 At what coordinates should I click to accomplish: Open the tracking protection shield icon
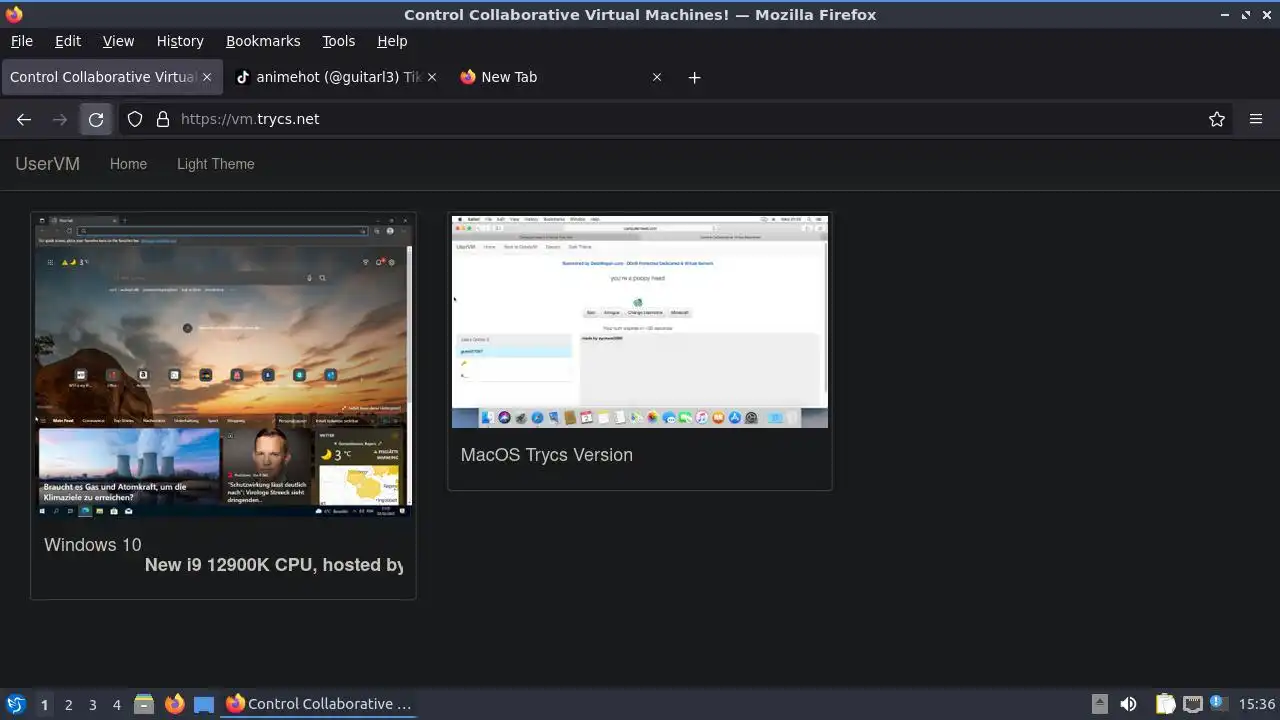point(135,119)
